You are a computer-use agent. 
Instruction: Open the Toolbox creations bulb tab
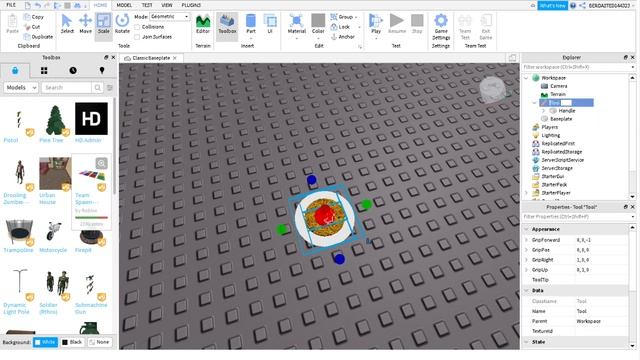(102, 71)
